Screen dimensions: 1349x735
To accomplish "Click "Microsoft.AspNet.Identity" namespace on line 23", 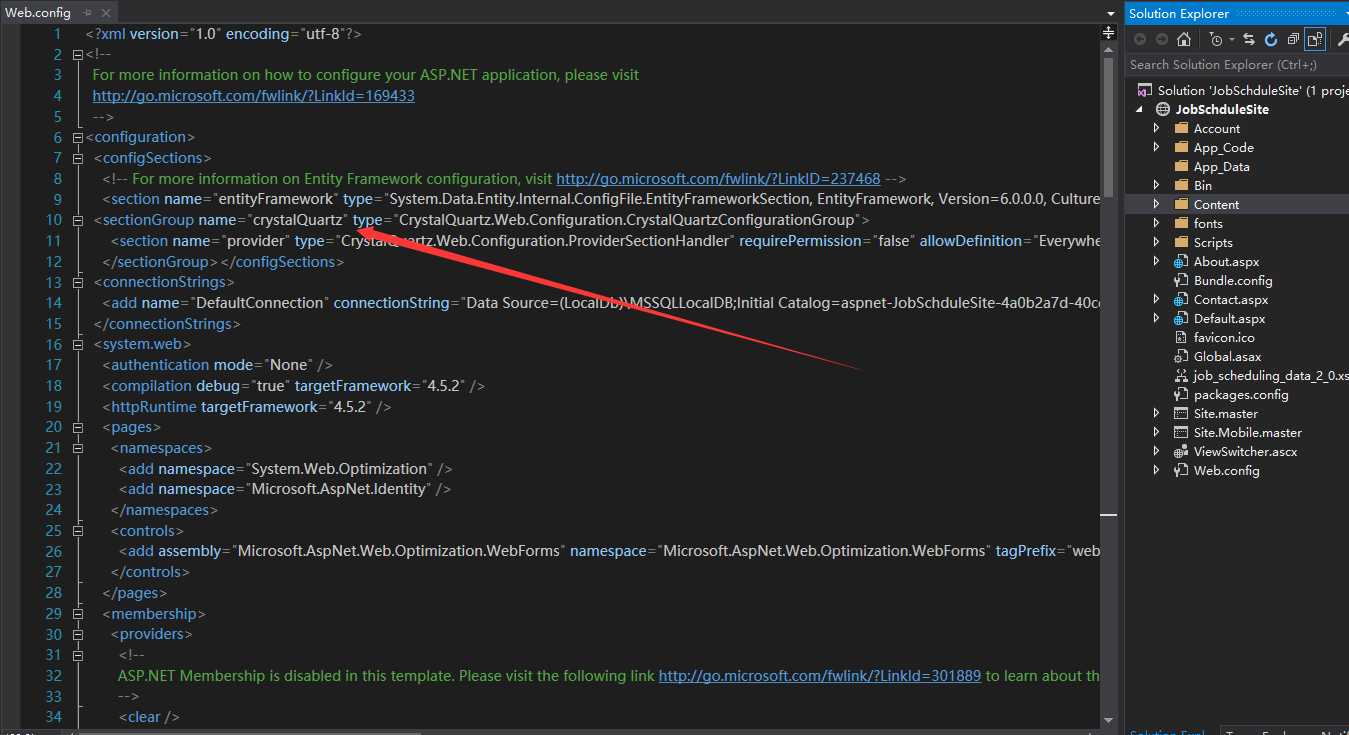I will click(x=337, y=490).
